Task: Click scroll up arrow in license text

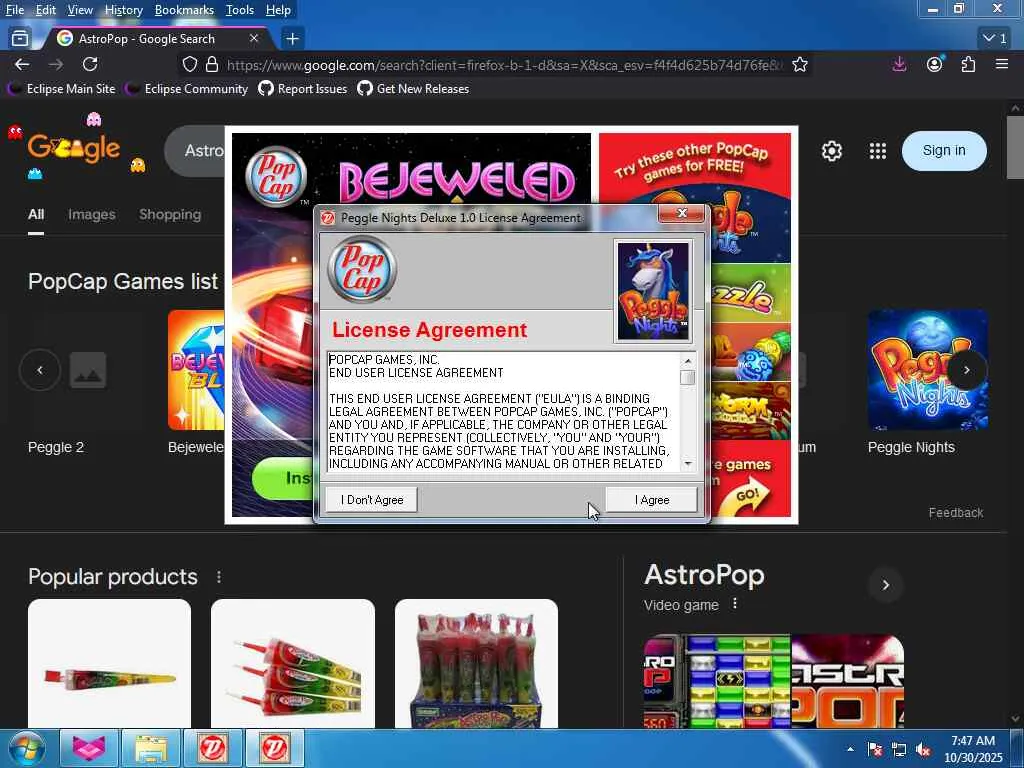Action: click(x=688, y=360)
